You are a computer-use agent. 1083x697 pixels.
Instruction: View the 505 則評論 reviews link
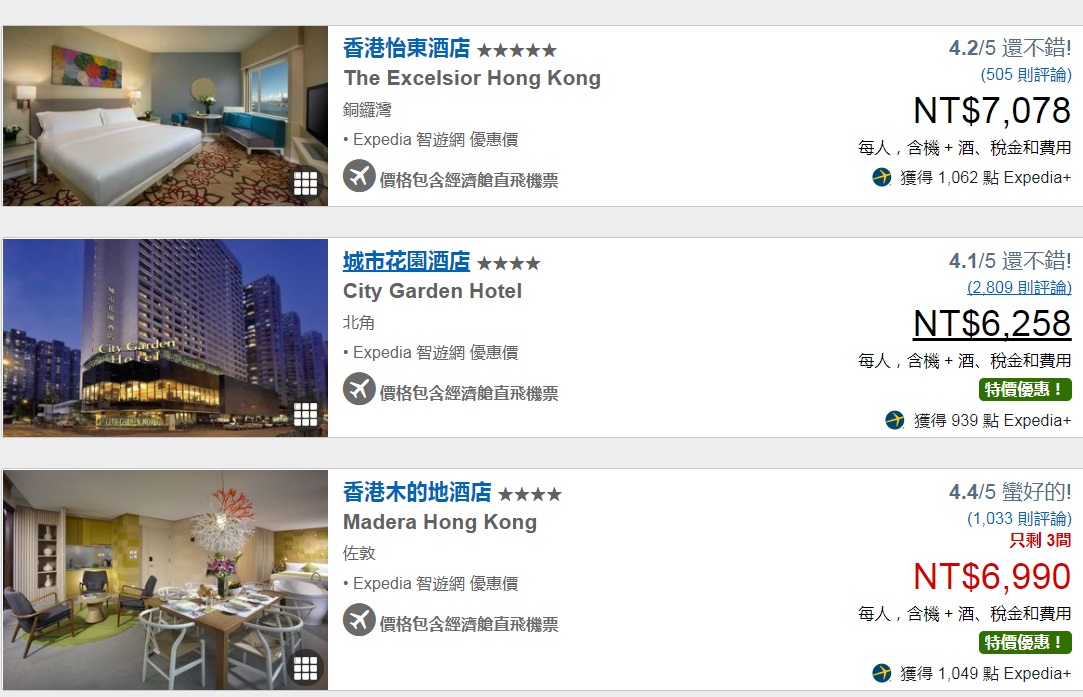[x=1026, y=75]
